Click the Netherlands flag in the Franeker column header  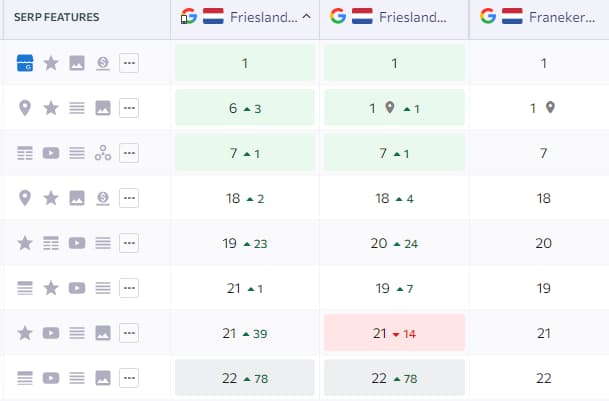pos(513,17)
